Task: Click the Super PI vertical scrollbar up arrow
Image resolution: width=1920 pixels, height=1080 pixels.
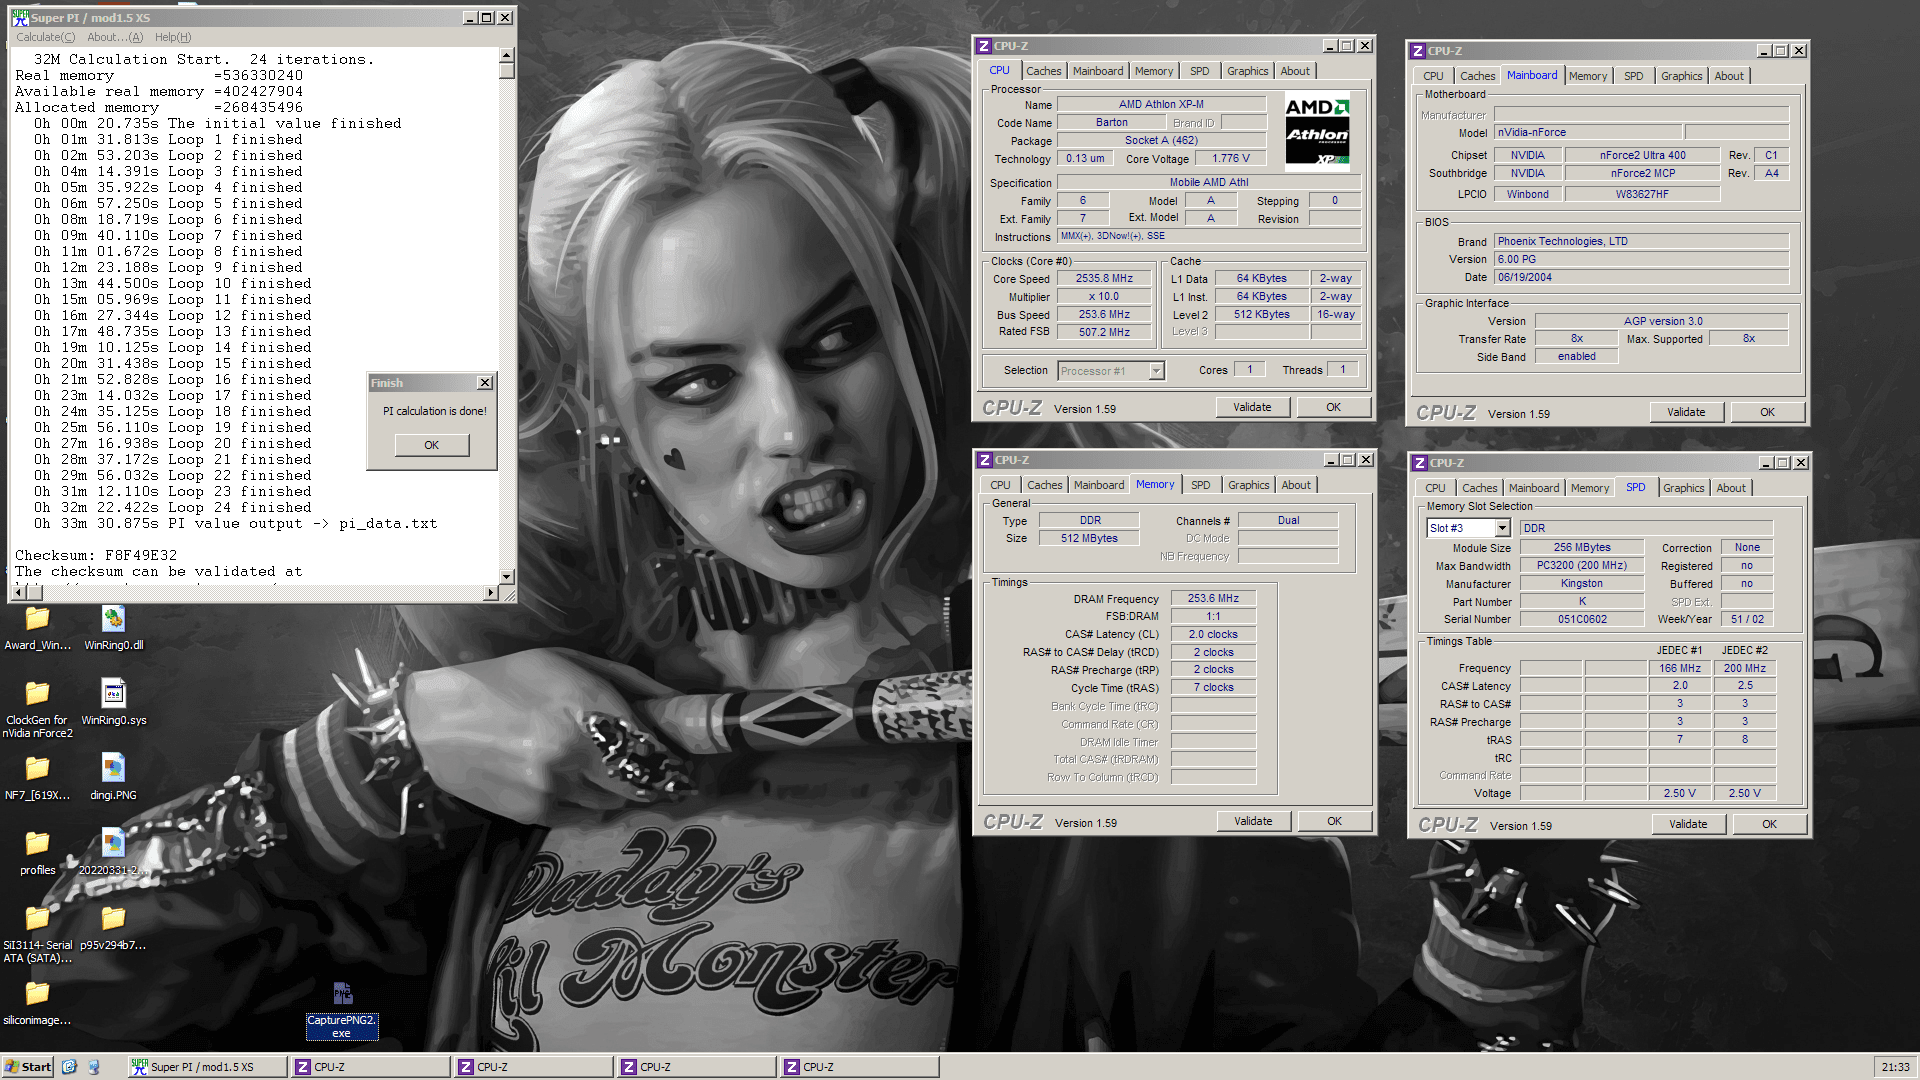Action: 507,55
